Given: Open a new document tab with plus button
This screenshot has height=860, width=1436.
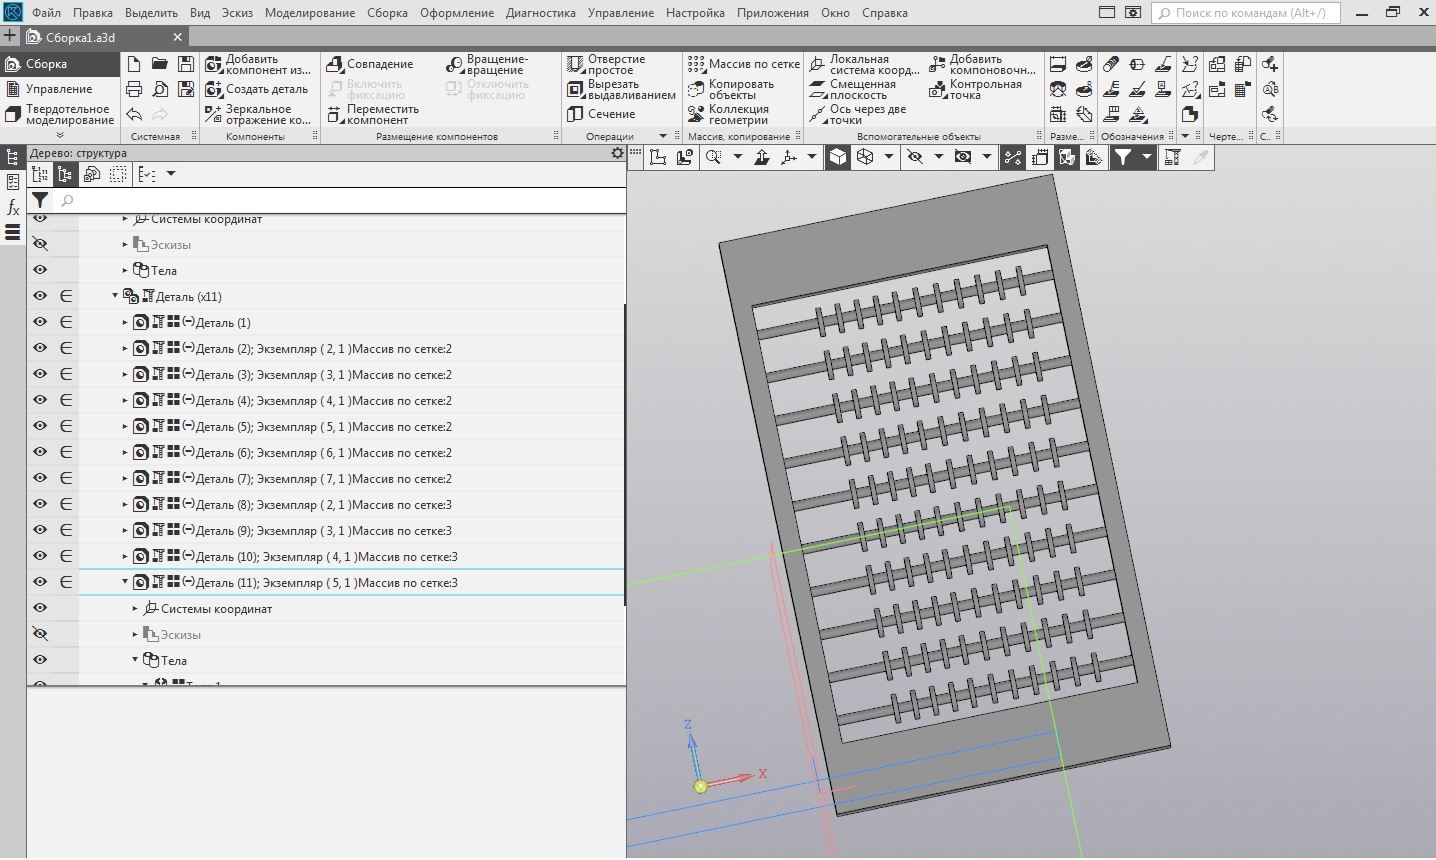Looking at the screenshot, I should pos(10,37).
